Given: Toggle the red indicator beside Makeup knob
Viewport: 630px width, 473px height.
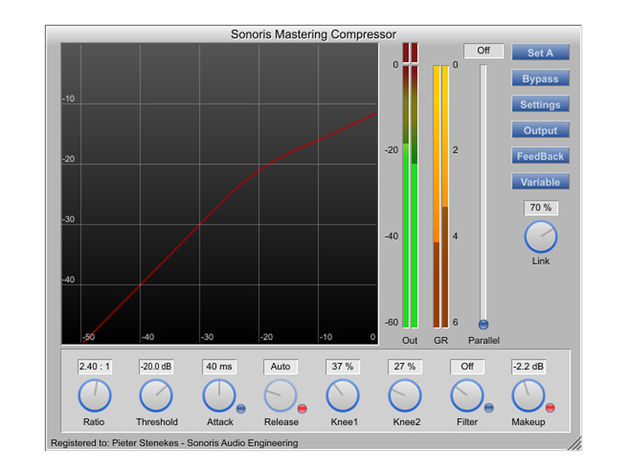Looking at the screenshot, I should 550,408.
